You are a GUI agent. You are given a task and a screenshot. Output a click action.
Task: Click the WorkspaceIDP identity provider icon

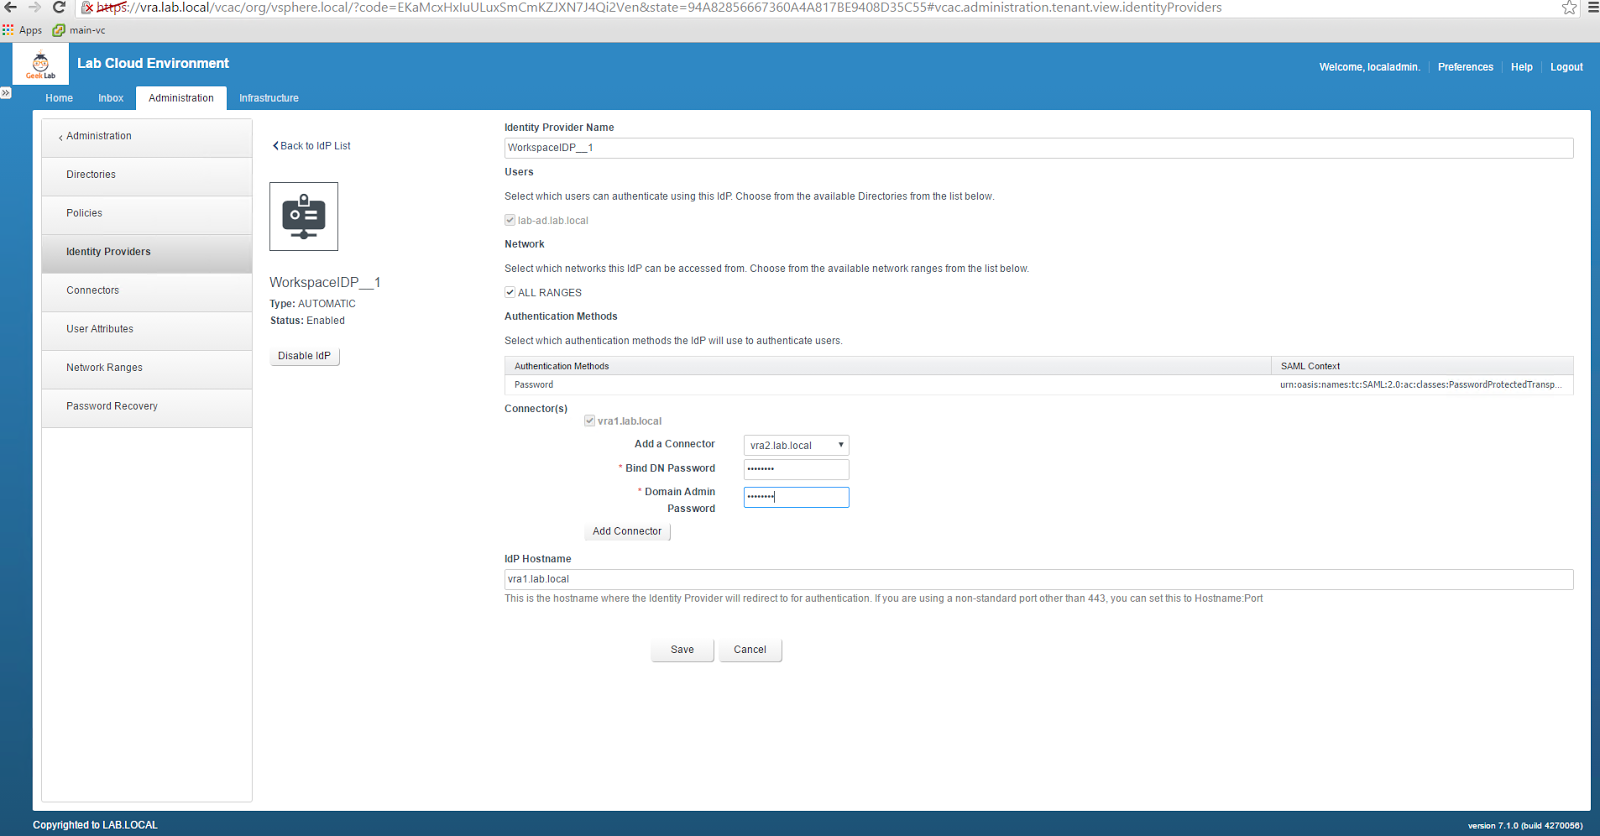[x=304, y=216]
